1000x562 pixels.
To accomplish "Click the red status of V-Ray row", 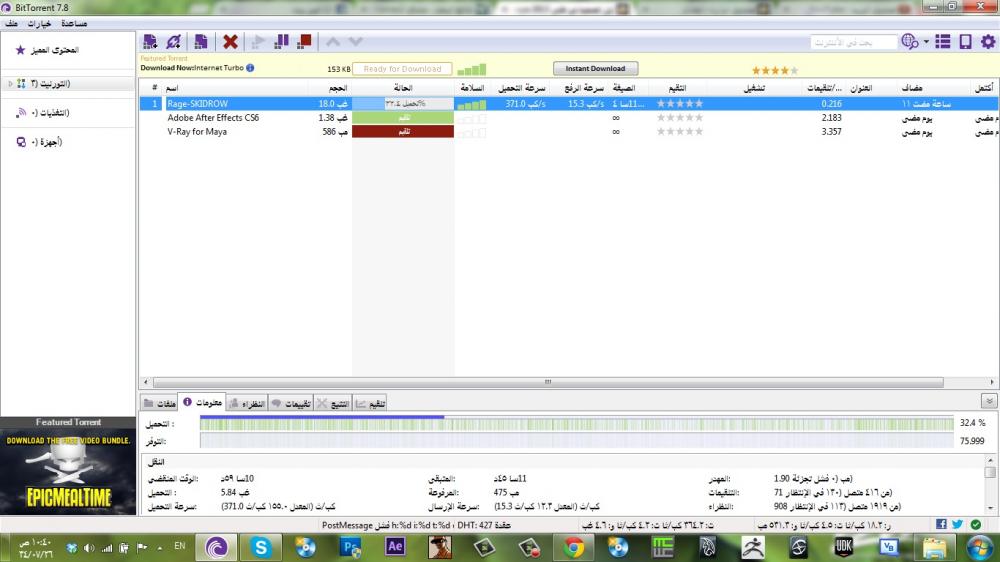I will 403,131.
